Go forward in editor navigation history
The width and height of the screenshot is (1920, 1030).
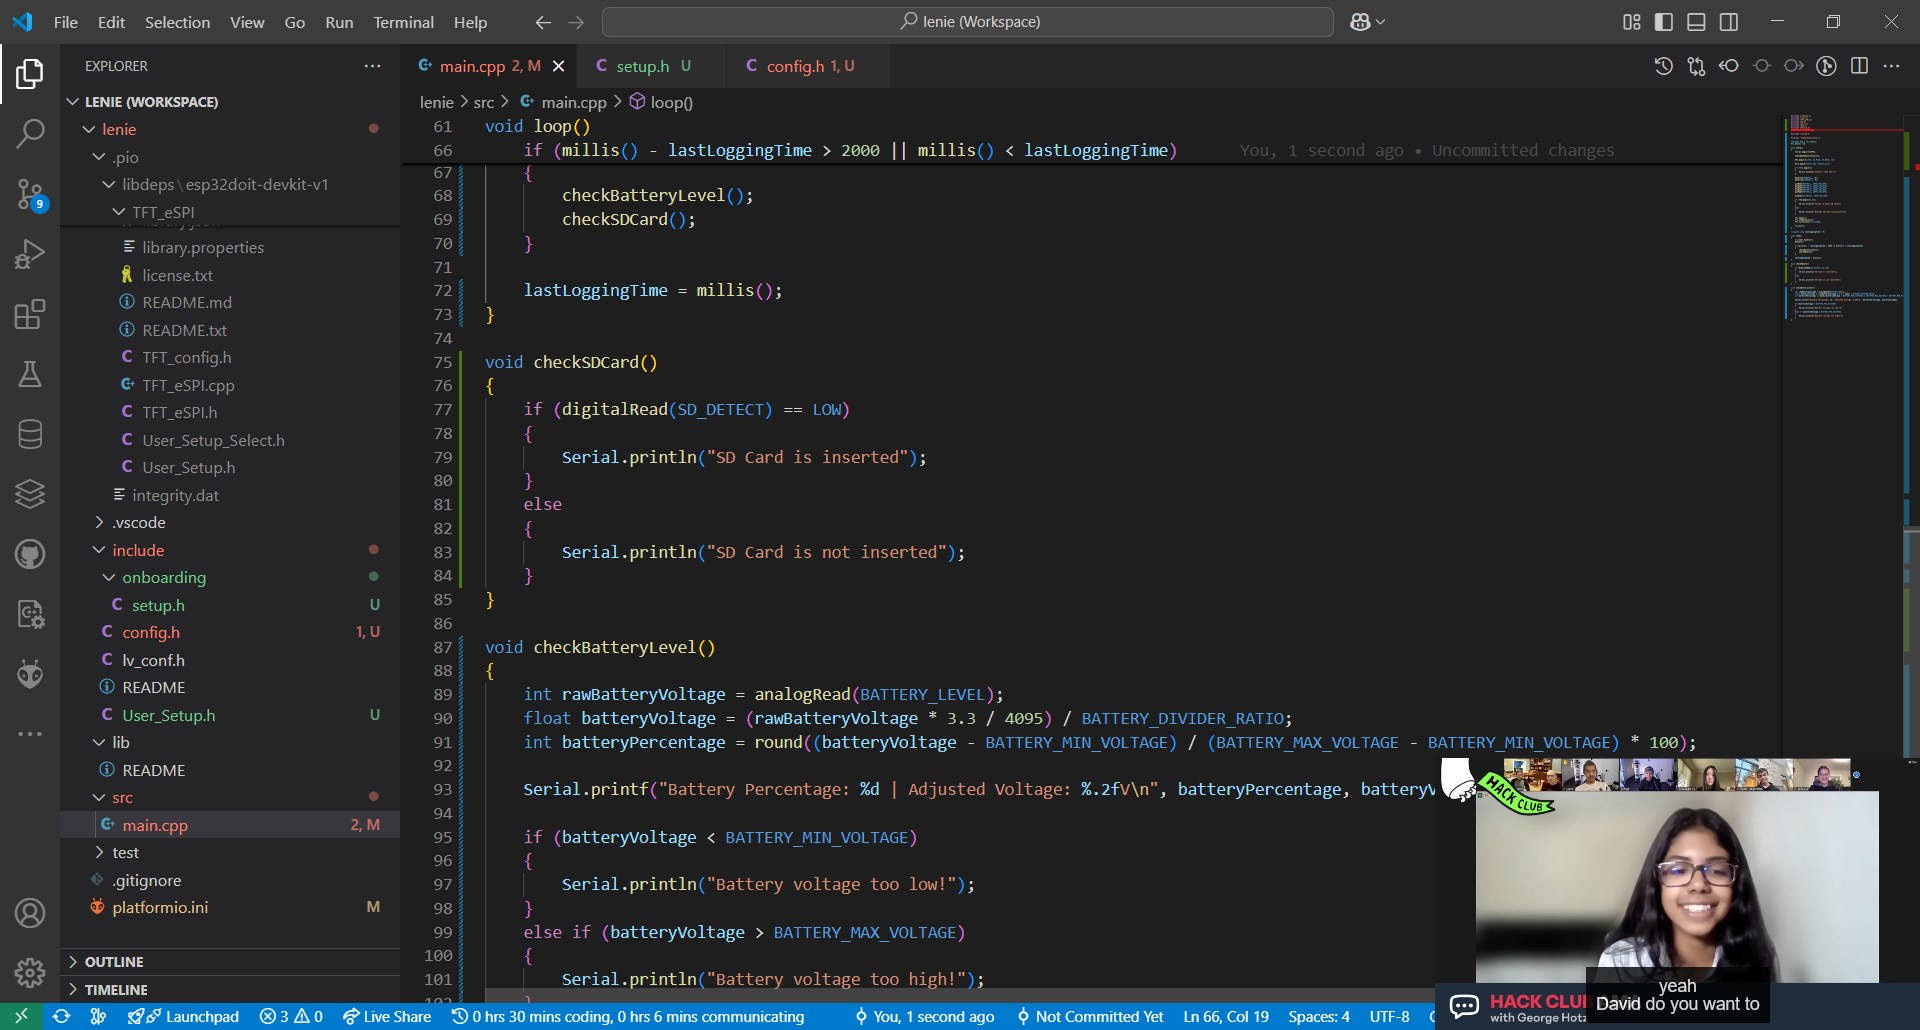tap(576, 22)
